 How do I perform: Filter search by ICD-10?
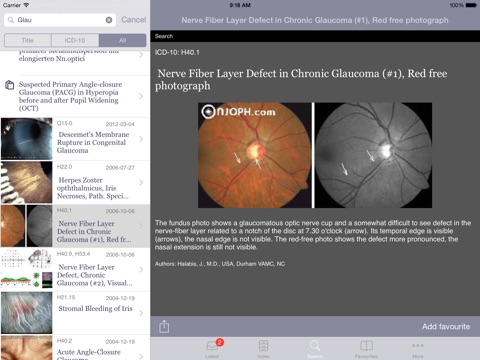(75, 40)
